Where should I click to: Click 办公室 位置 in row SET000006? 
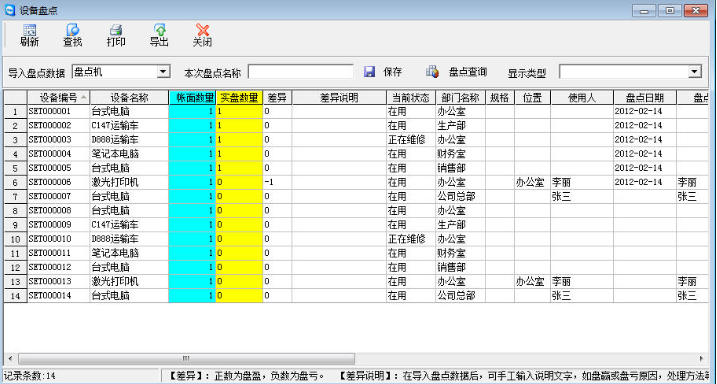pyautogui.click(x=530, y=182)
